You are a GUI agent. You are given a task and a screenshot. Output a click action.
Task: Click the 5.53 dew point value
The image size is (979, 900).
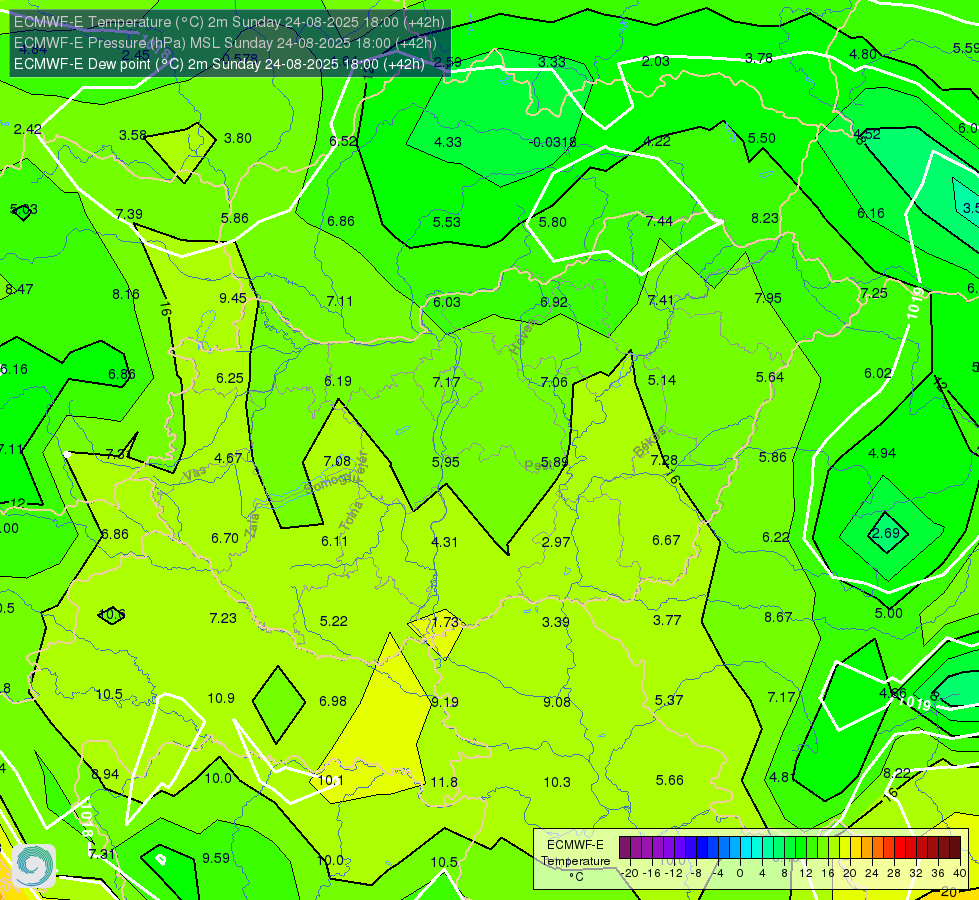coord(447,222)
